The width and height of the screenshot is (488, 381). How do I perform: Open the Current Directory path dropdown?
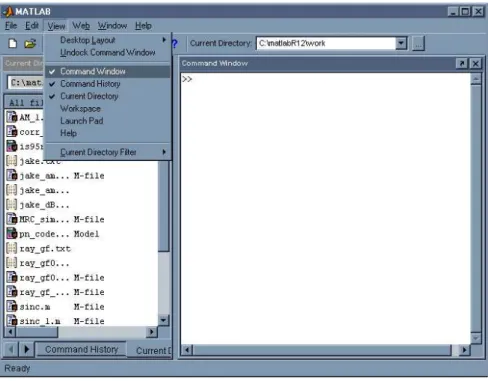pyautogui.click(x=401, y=43)
